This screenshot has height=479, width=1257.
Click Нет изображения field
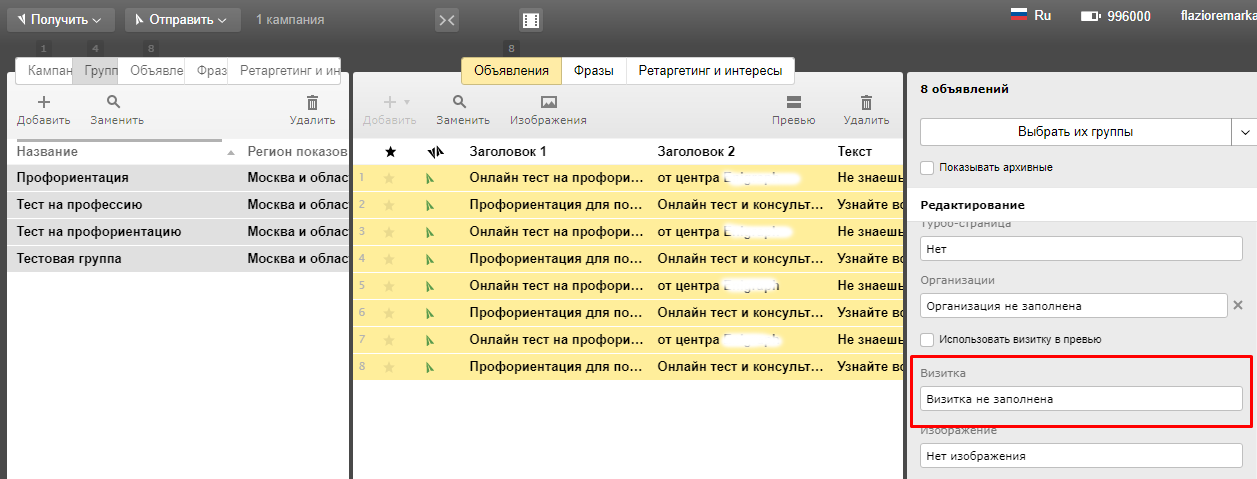[1081, 455]
